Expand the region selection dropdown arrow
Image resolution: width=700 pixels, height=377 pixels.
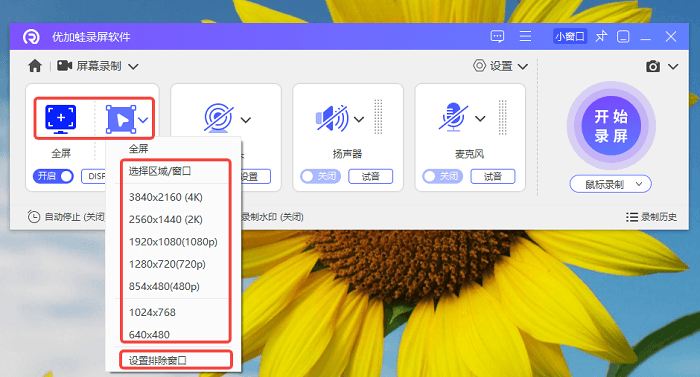pos(143,120)
